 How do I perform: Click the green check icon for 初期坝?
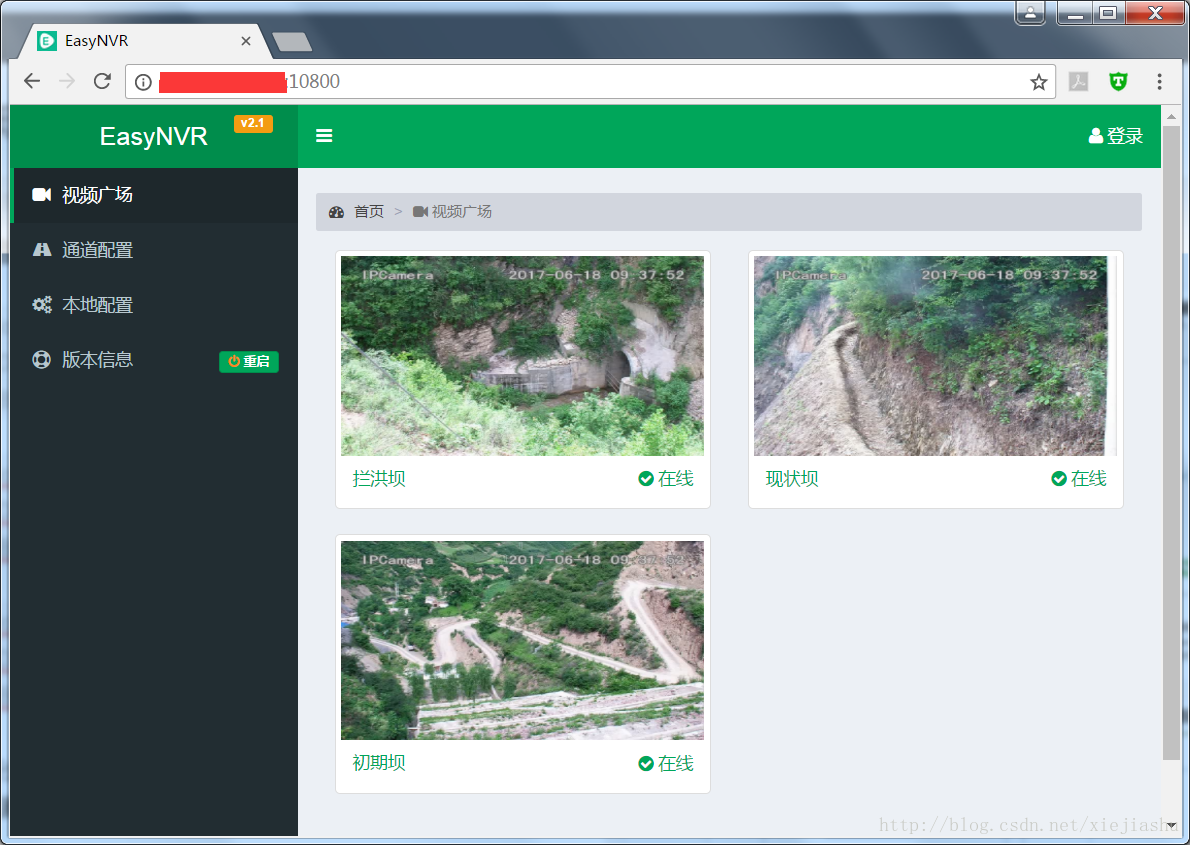[646, 764]
